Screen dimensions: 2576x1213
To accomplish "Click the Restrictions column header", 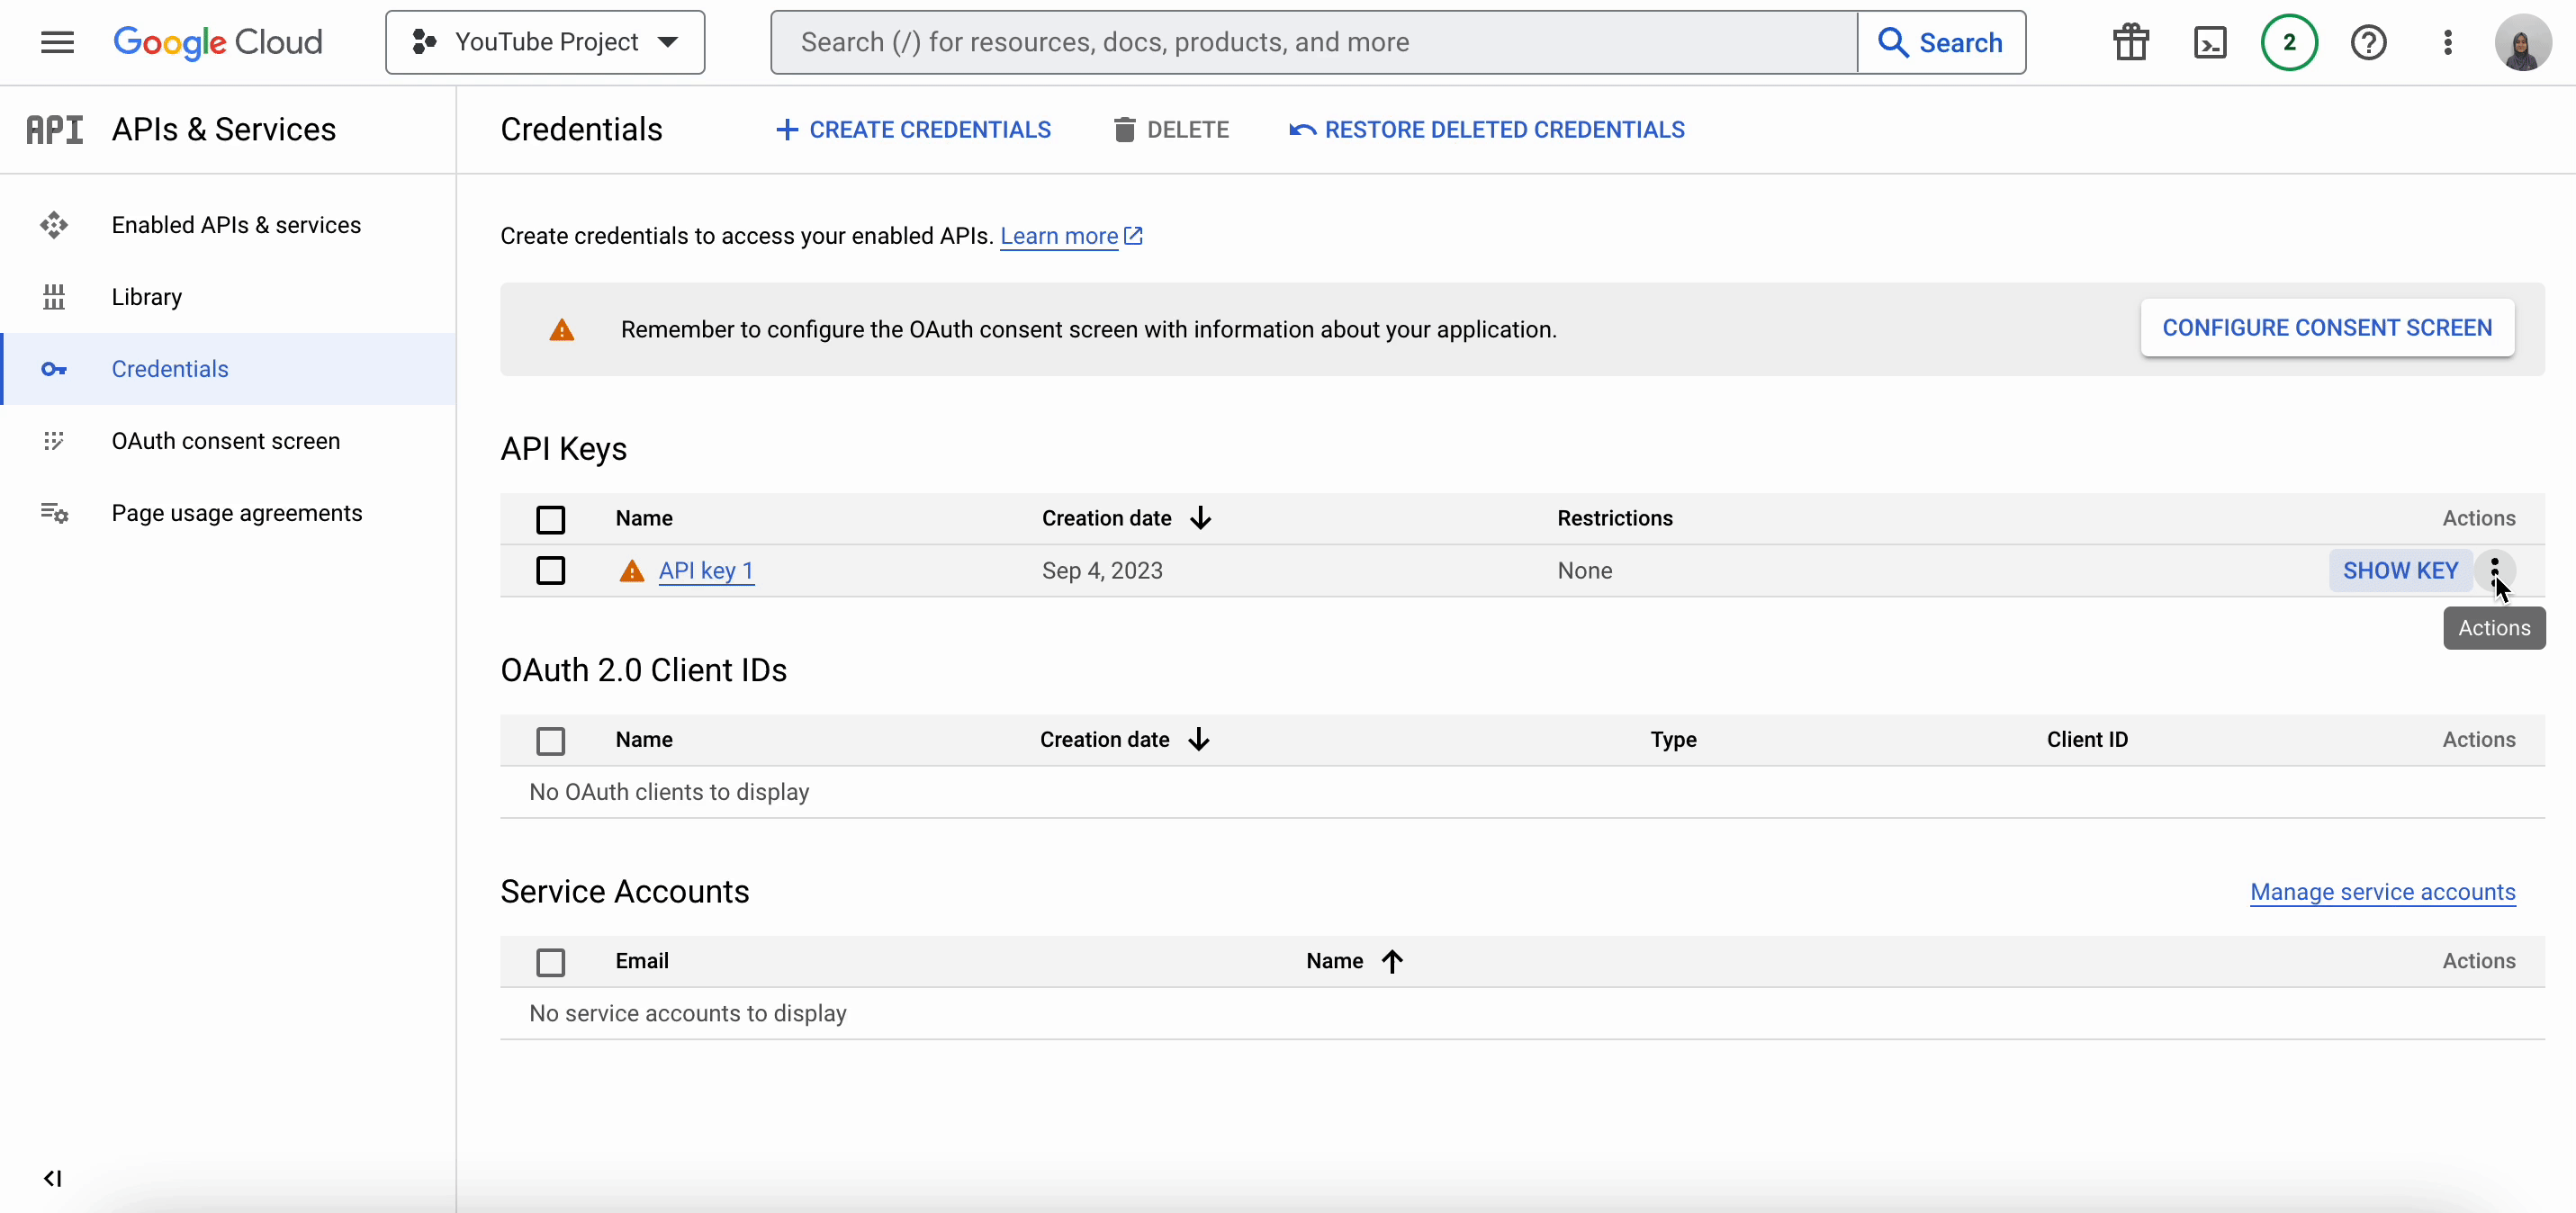I will (x=1615, y=518).
